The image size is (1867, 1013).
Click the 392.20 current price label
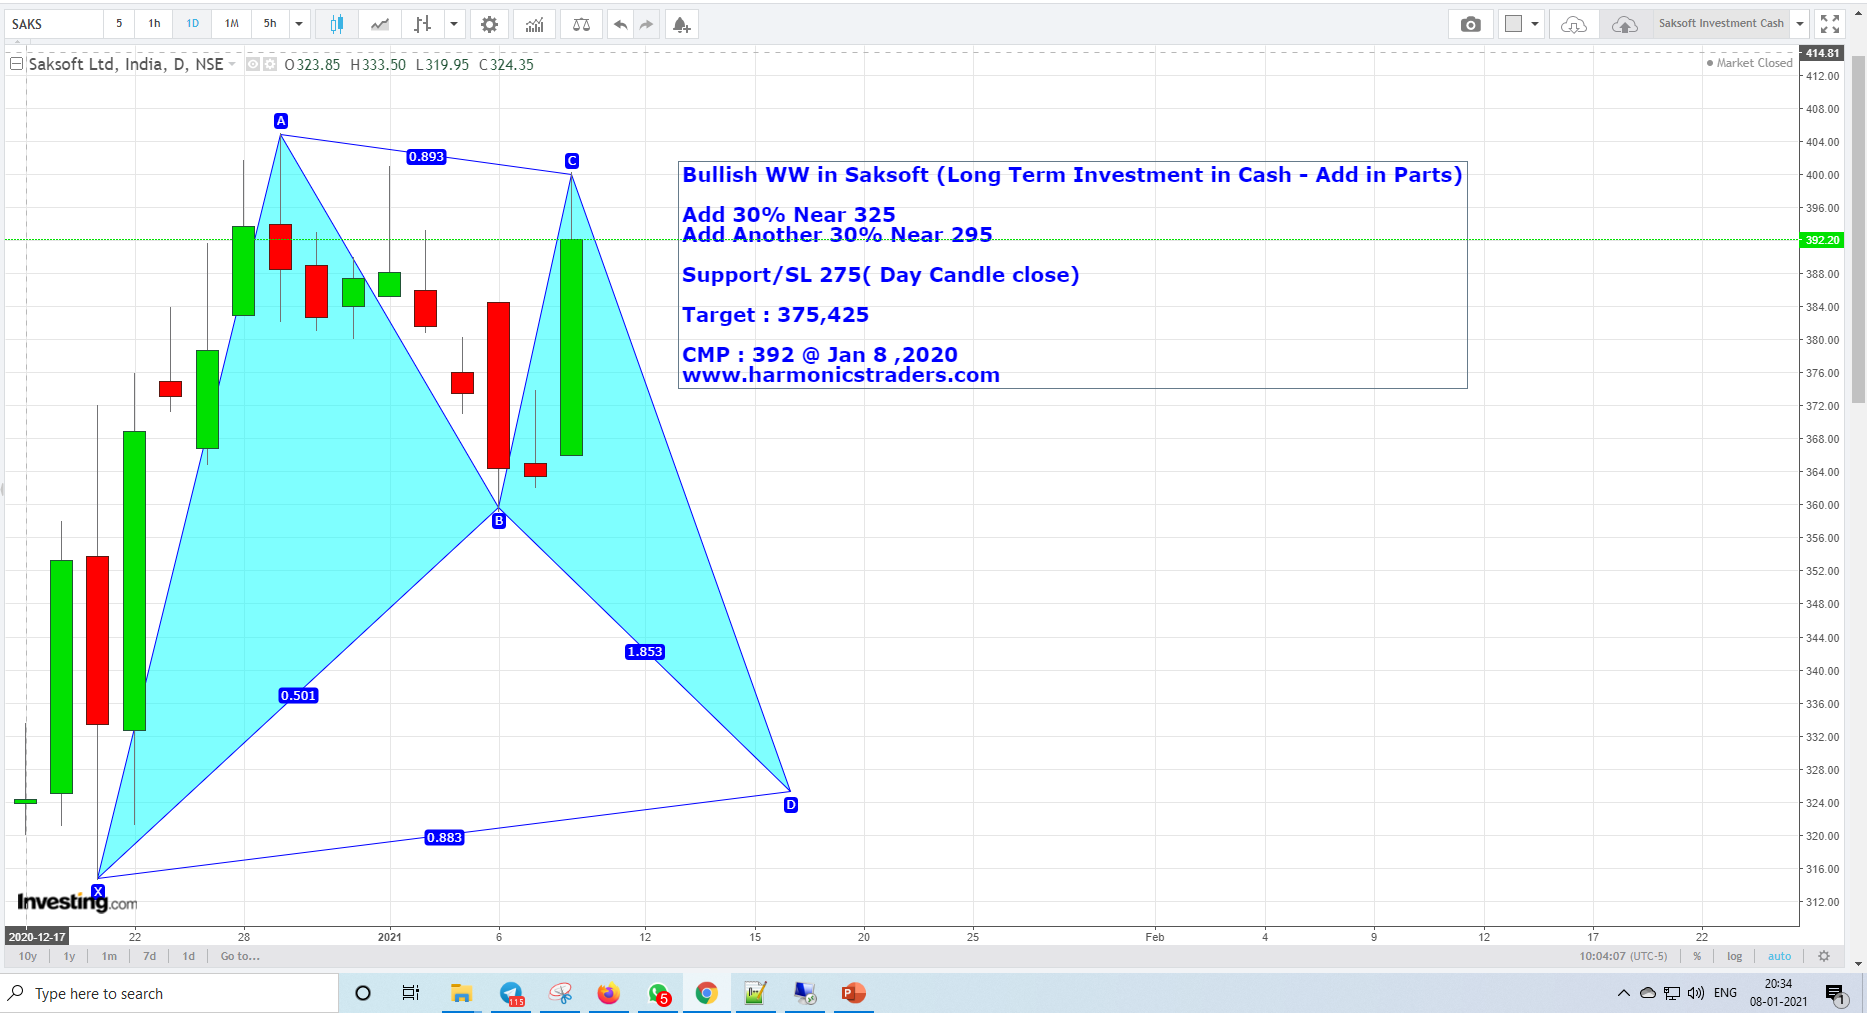pos(1822,240)
